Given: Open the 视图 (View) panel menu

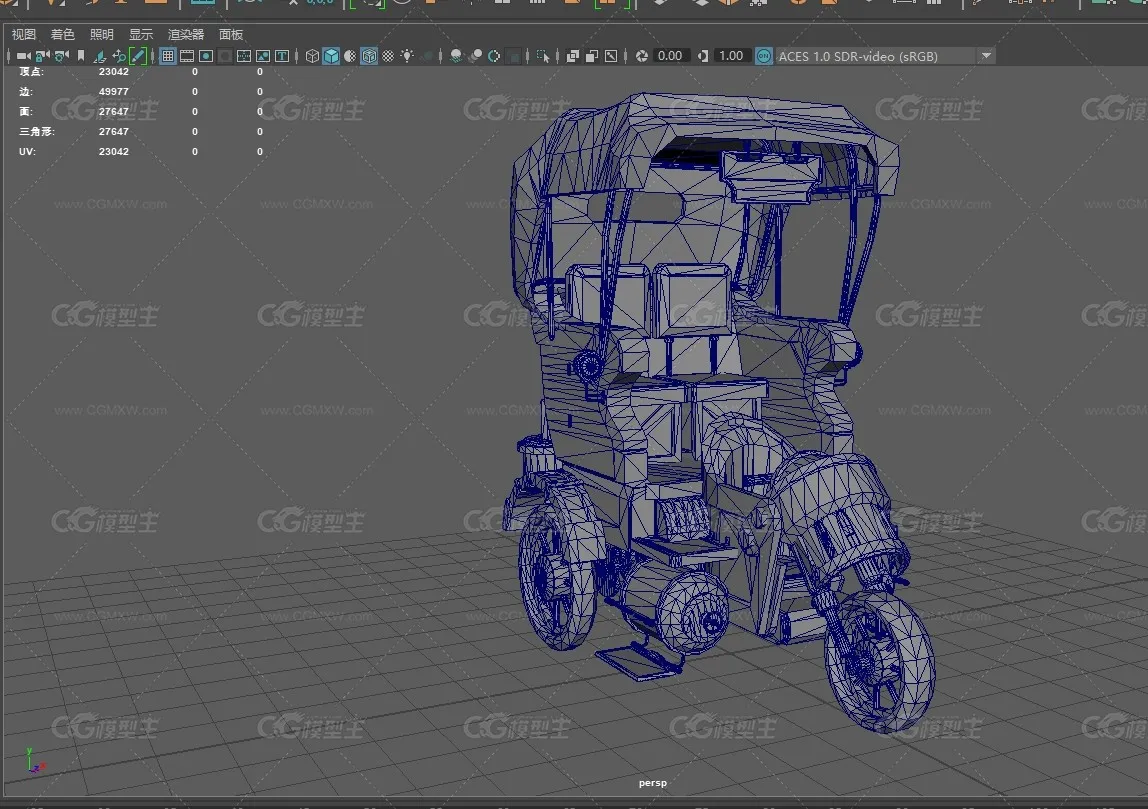Looking at the screenshot, I should click(x=23, y=34).
